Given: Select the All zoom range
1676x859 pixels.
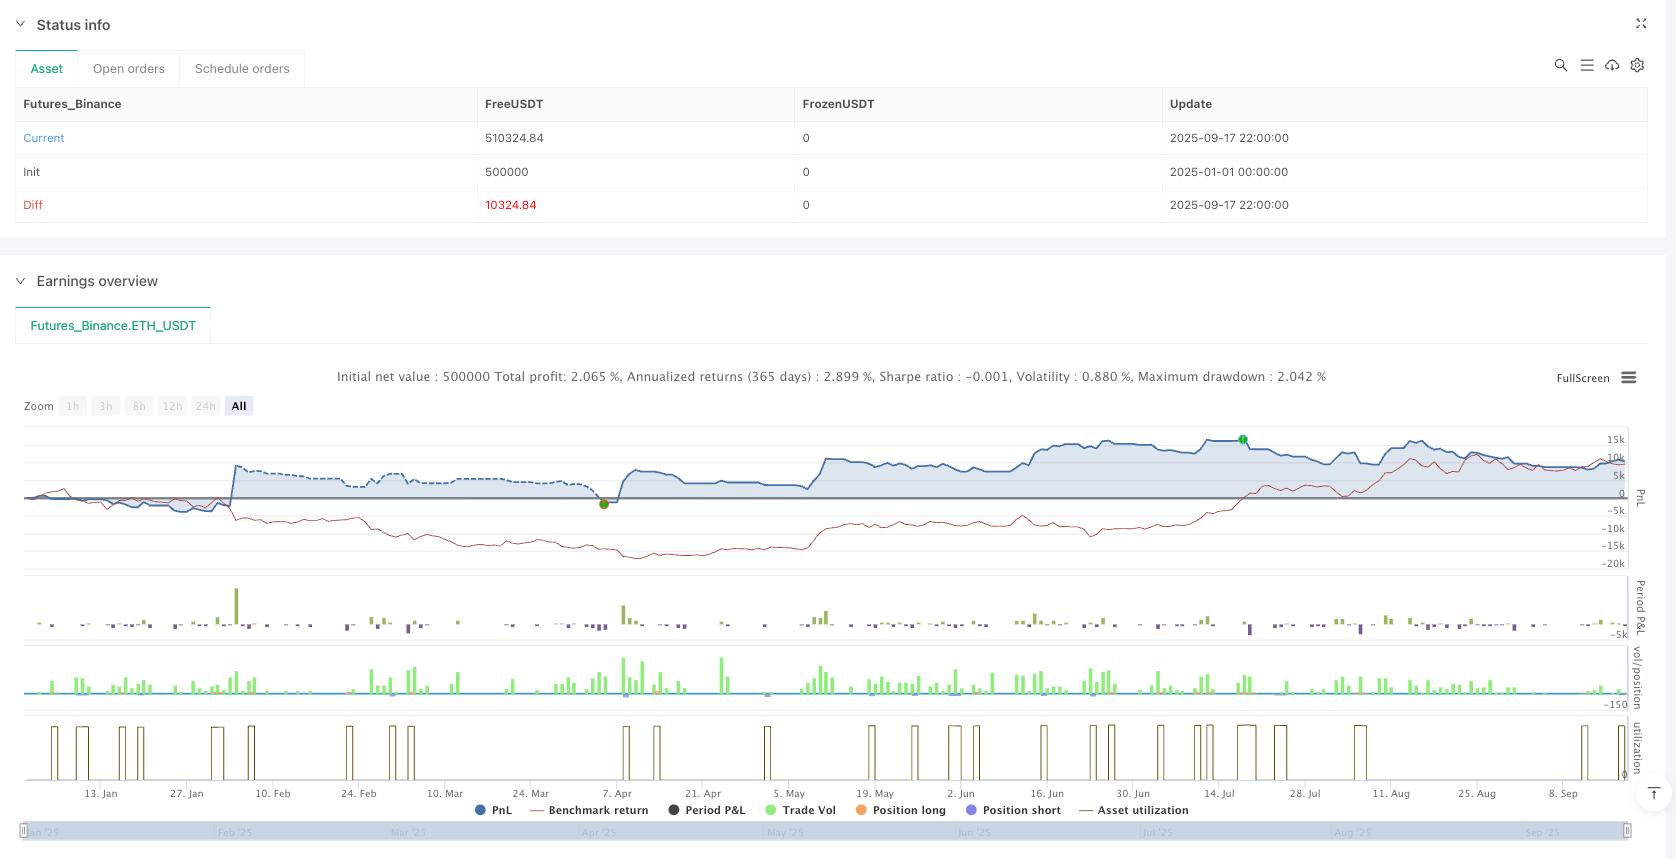Looking at the screenshot, I should (x=239, y=406).
